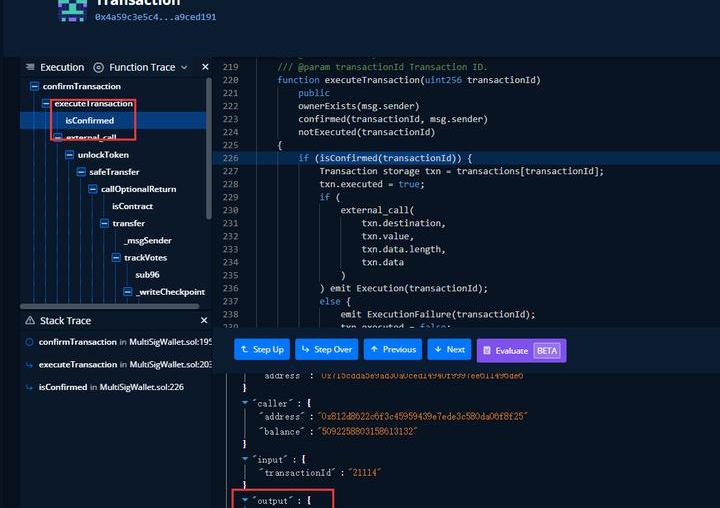The width and height of the screenshot is (720, 508).
Task: Click the Evaluate BETA button
Action: (x=521, y=350)
